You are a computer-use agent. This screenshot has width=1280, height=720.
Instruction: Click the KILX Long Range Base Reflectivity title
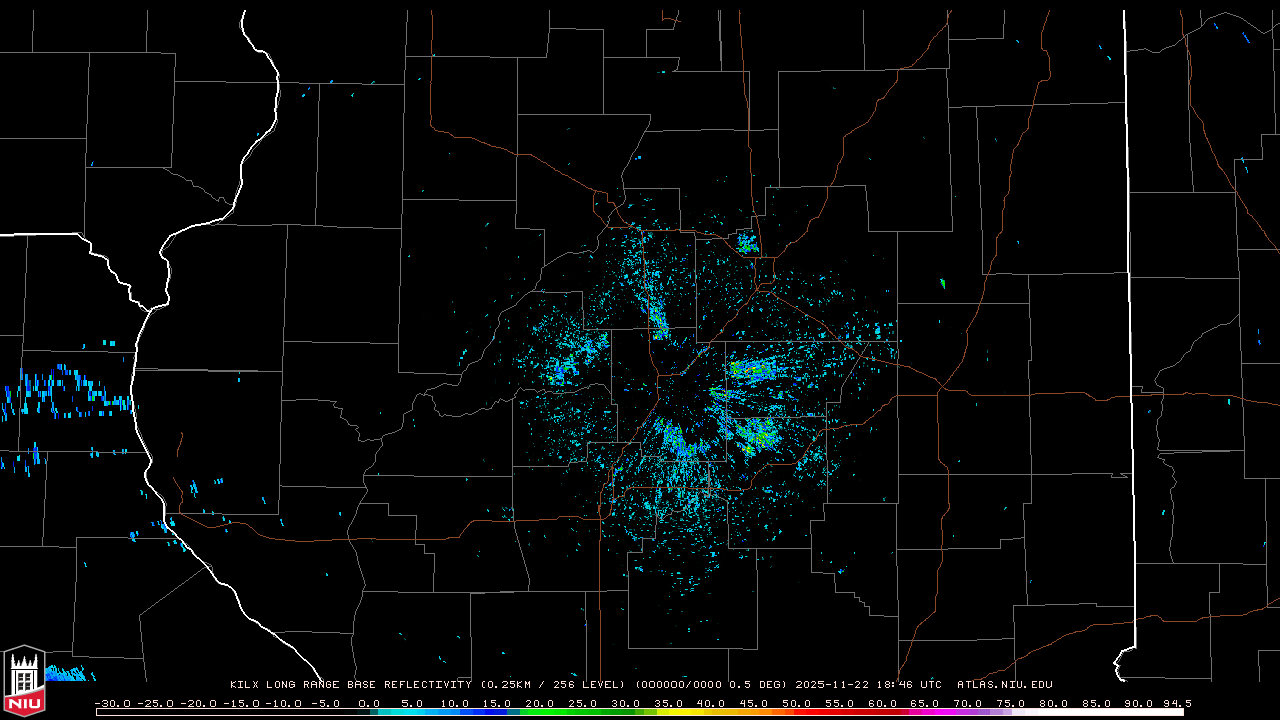click(350, 685)
